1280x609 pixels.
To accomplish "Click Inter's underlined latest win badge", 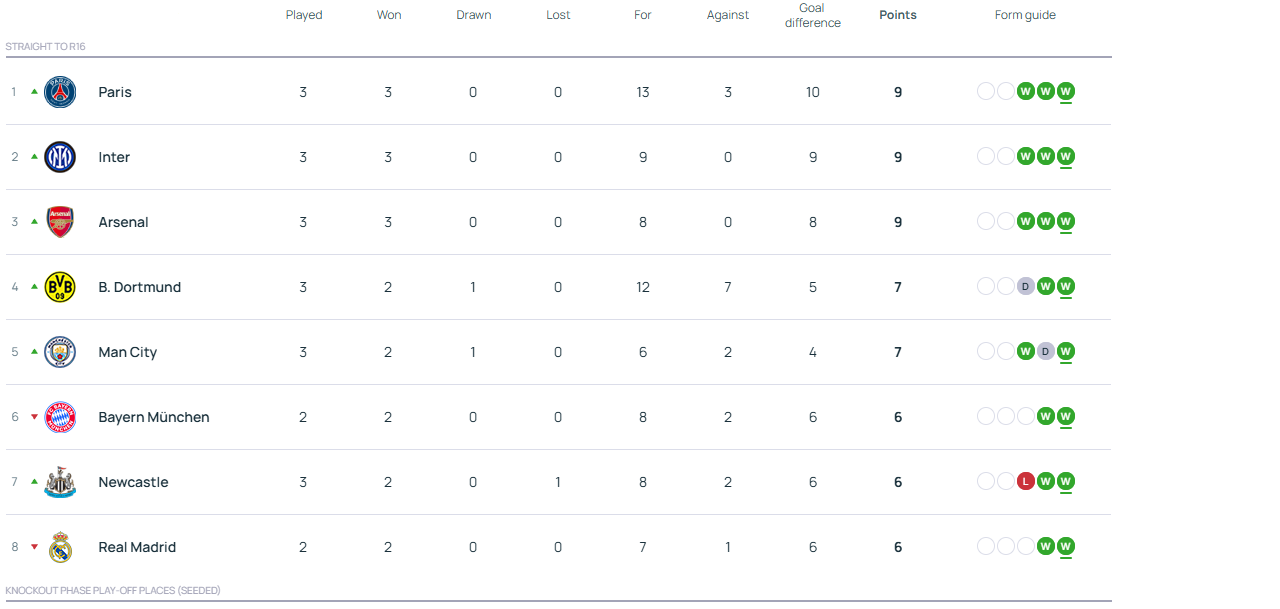I will point(1065,157).
